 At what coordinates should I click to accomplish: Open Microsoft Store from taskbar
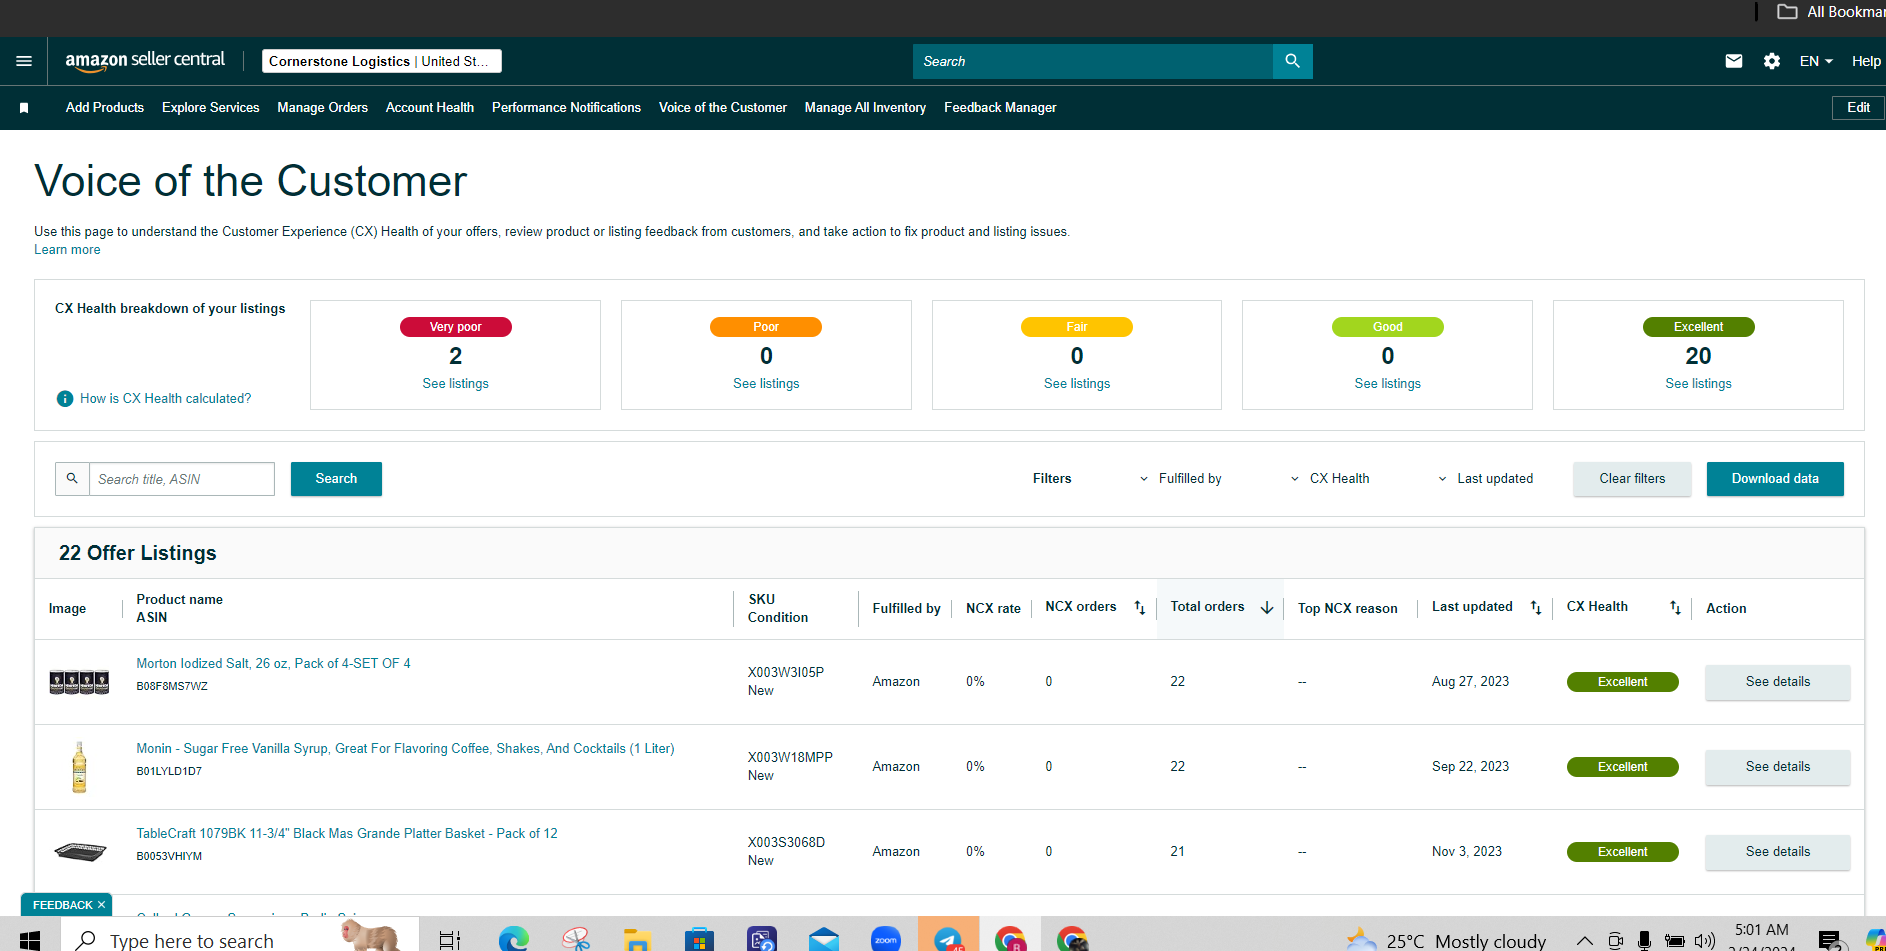(700, 940)
